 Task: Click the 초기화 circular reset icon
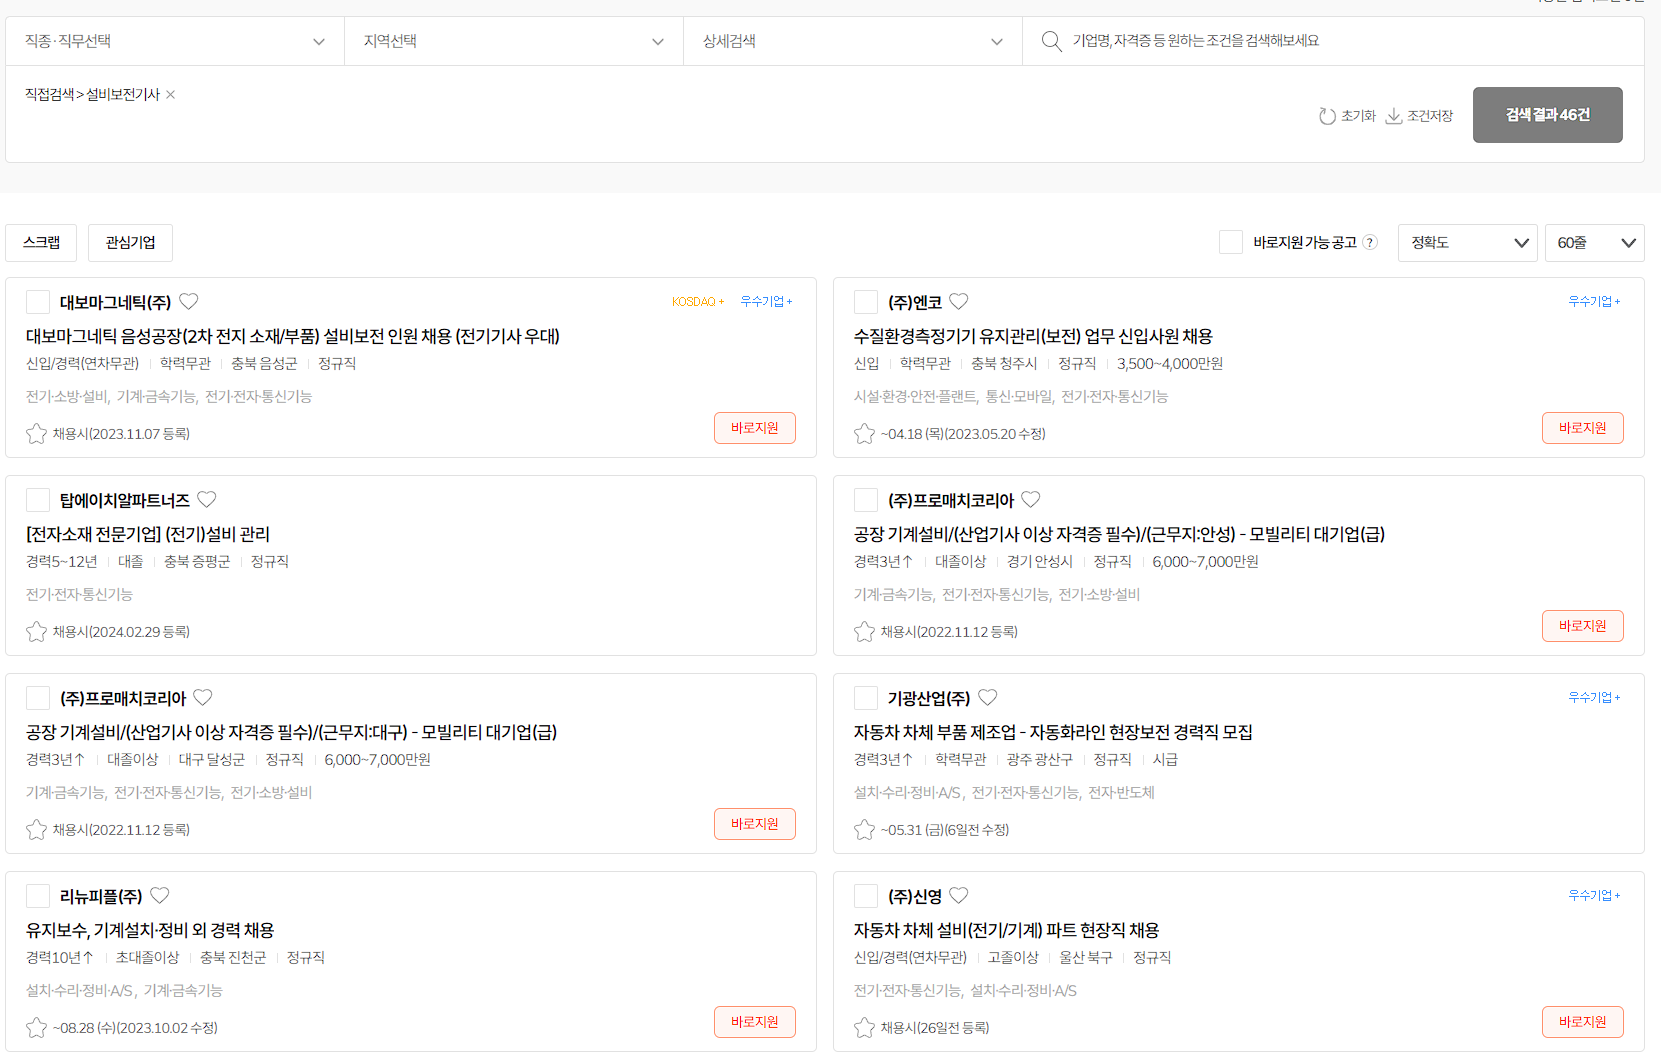click(x=1328, y=115)
